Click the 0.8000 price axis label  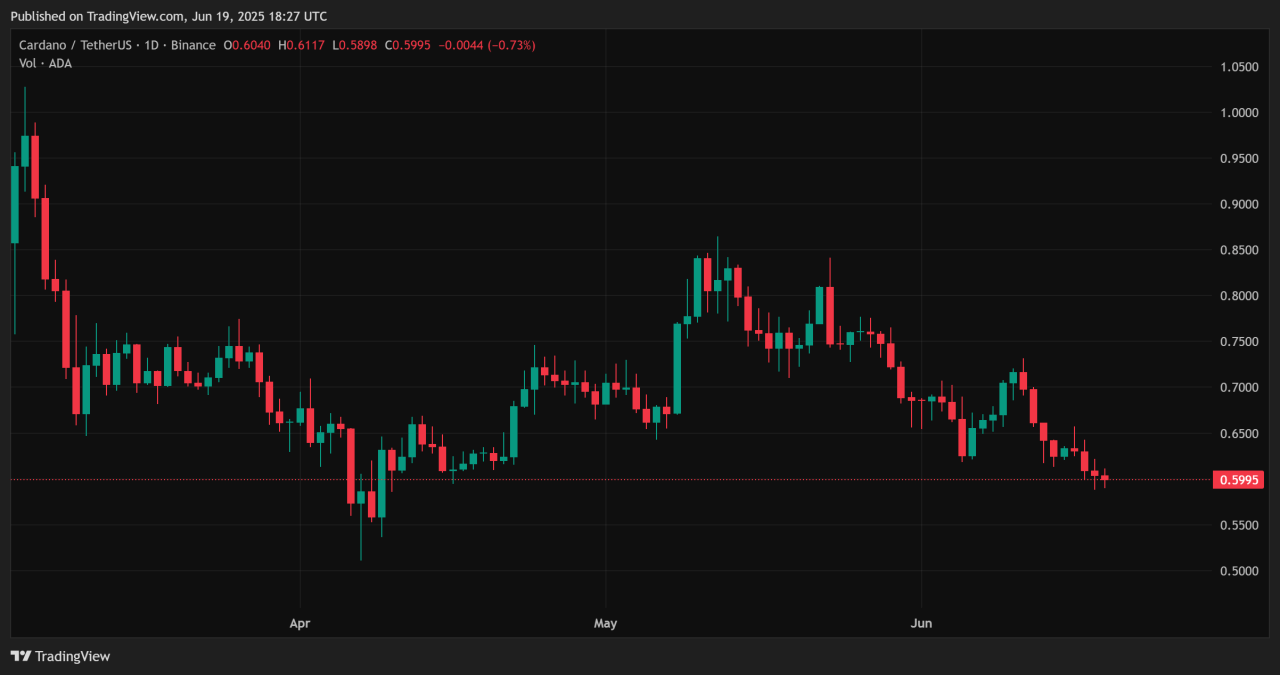[1239, 296]
